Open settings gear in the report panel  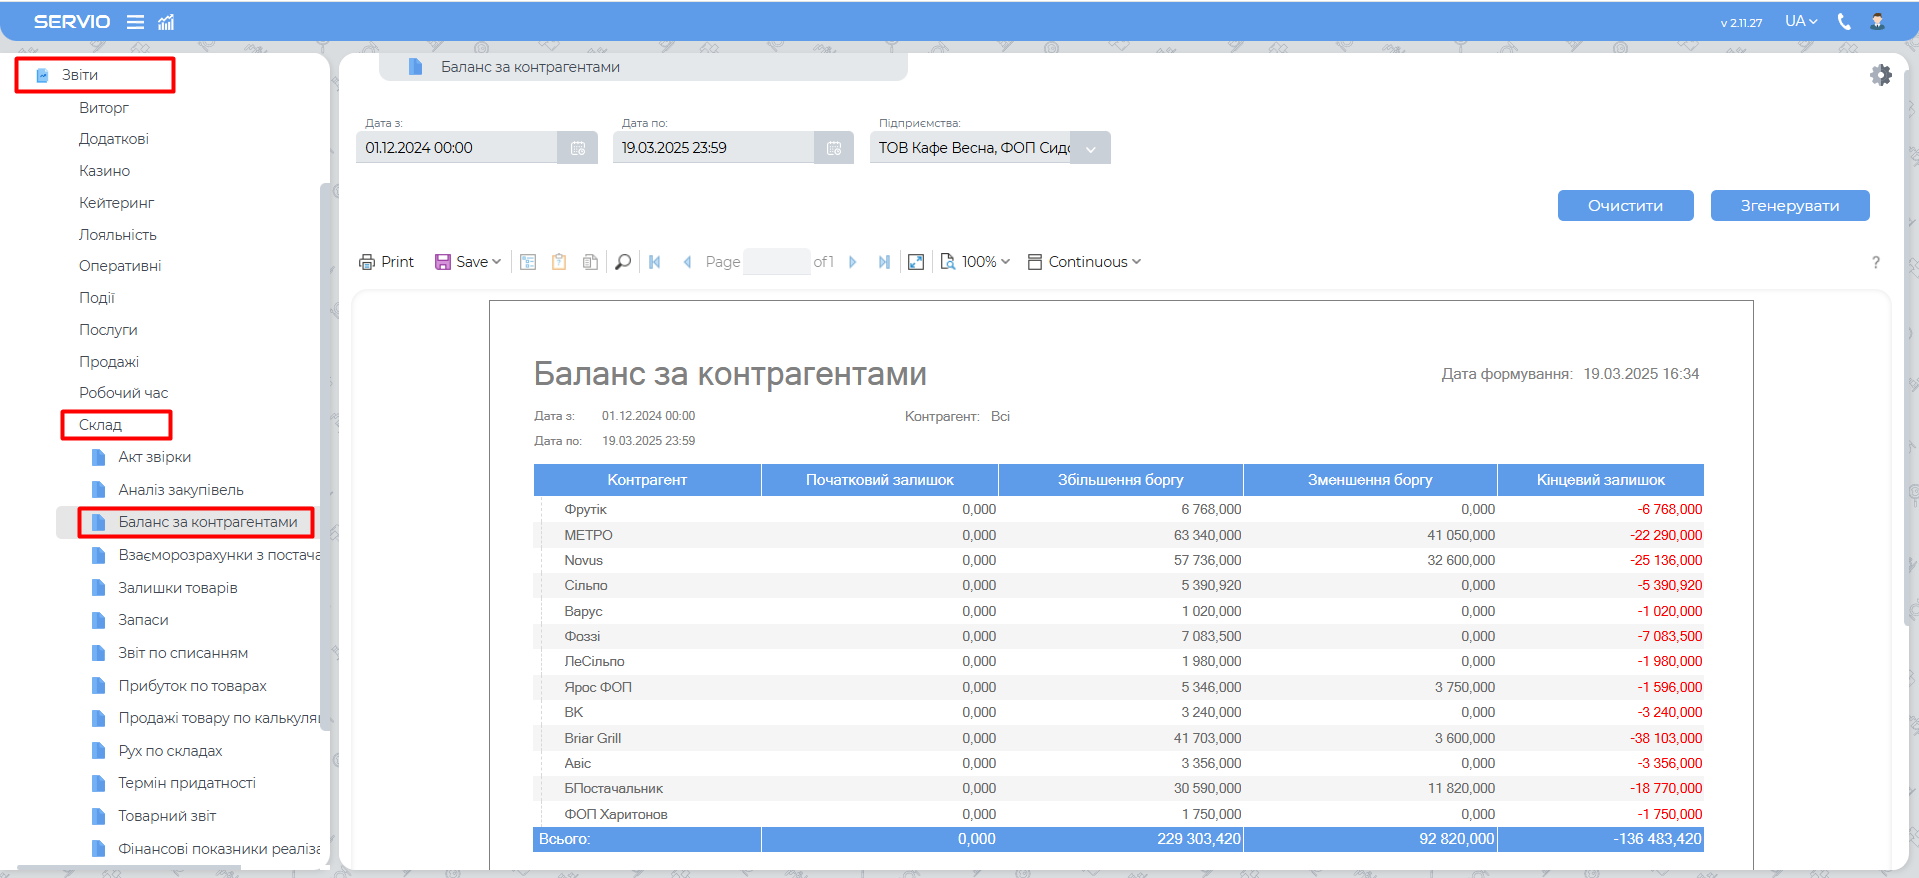pyautogui.click(x=1881, y=75)
